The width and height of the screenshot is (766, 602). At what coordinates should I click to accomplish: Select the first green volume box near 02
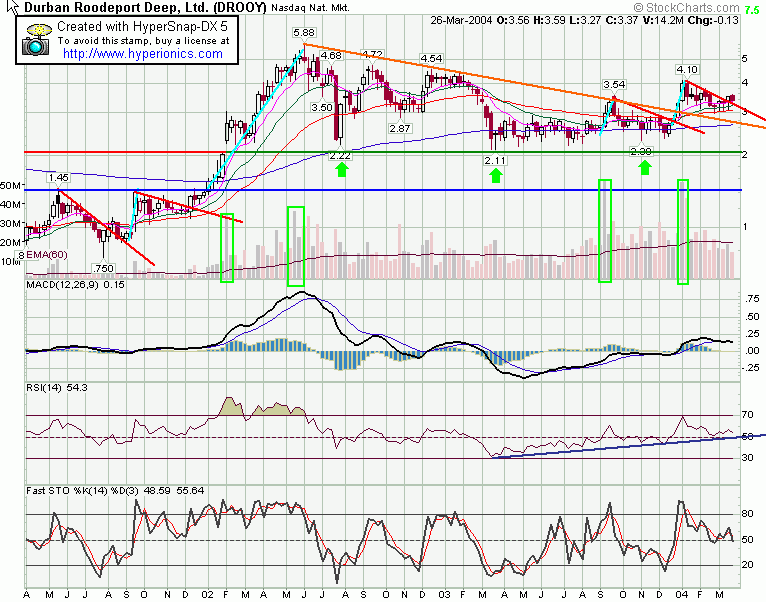click(227, 247)
